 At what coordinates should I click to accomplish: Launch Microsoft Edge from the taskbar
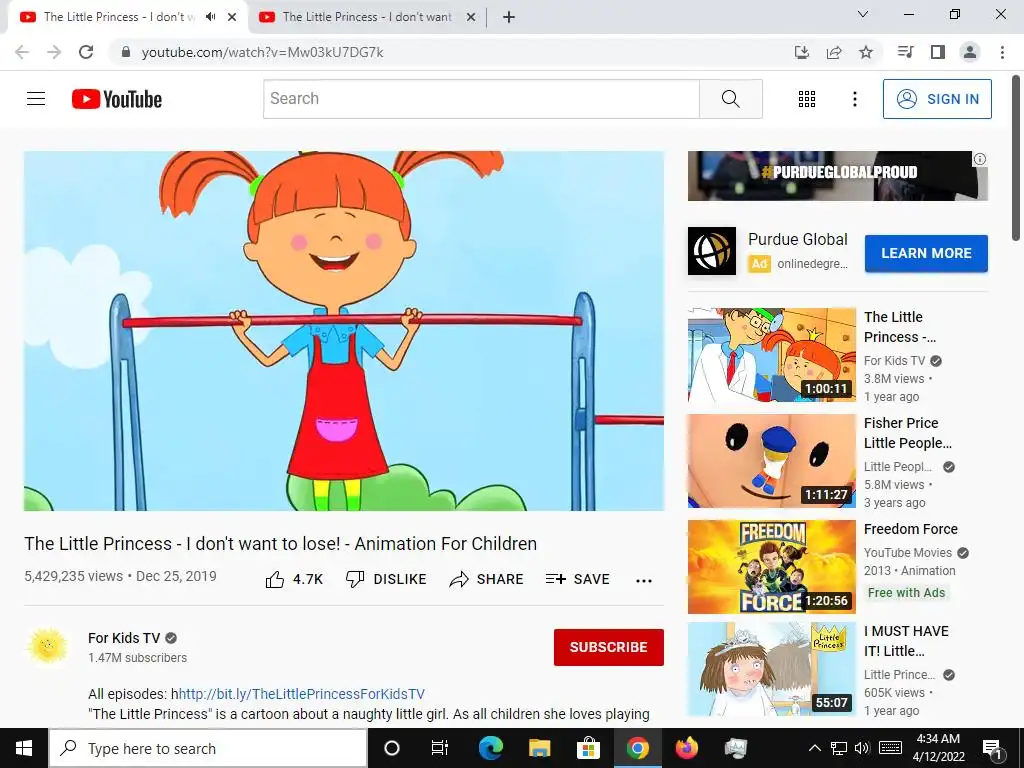tap(490, 748)
